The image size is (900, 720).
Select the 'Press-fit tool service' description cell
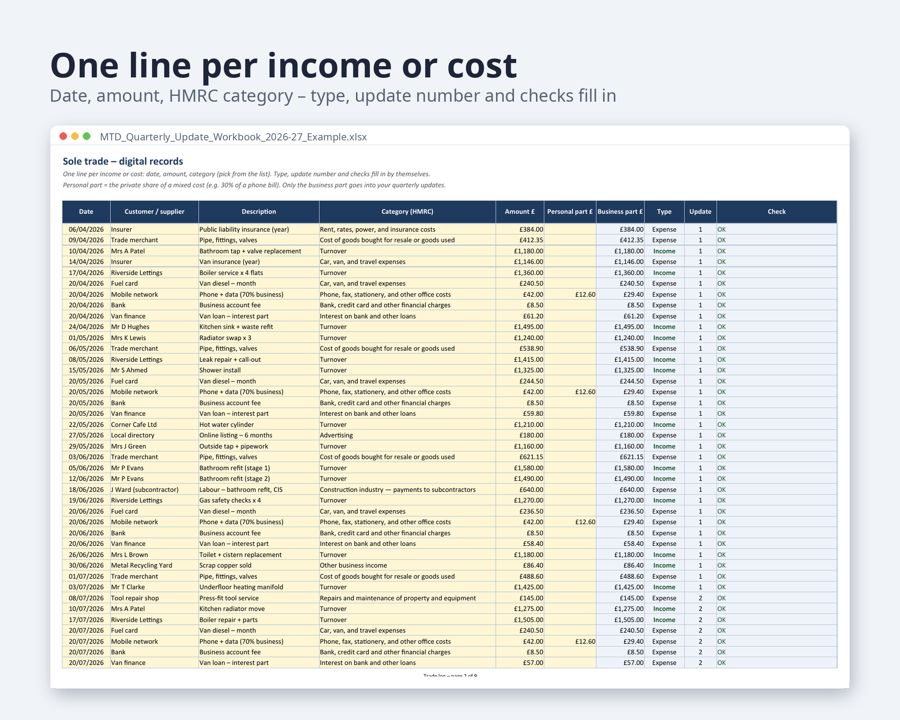(259, 598)
